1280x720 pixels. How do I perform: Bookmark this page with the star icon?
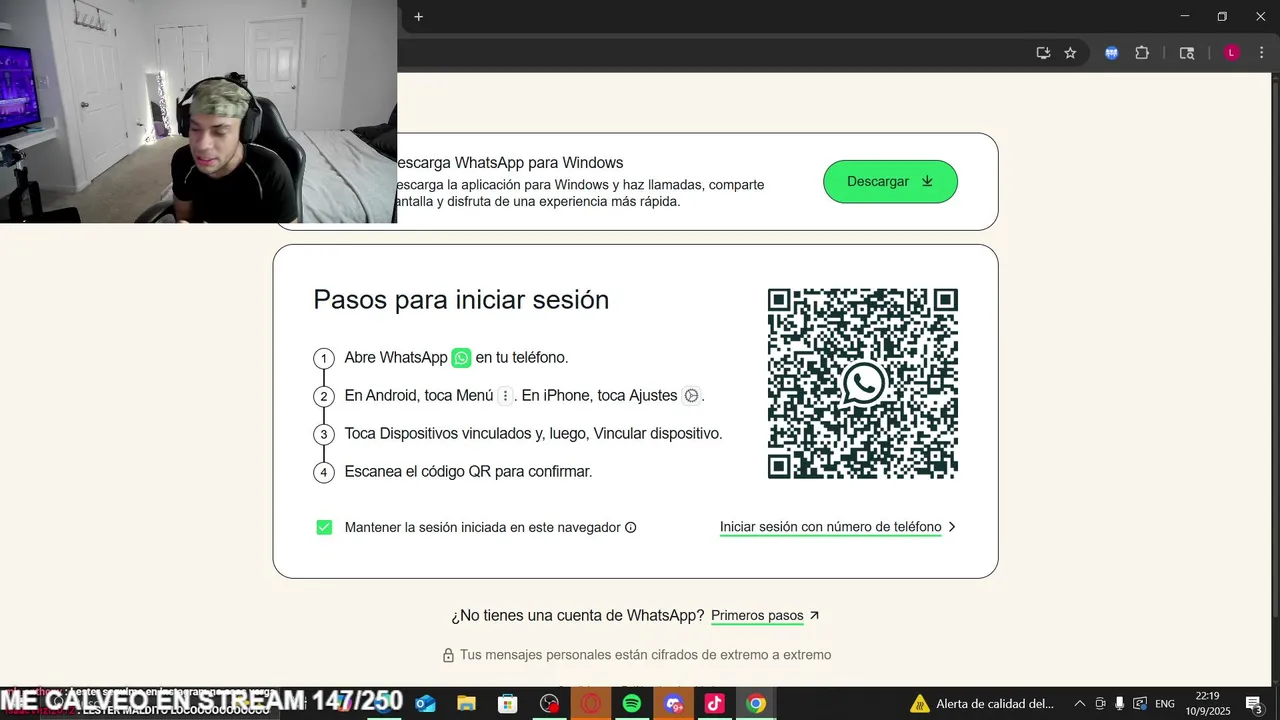pyautogui.click(x=1070, y=53)
